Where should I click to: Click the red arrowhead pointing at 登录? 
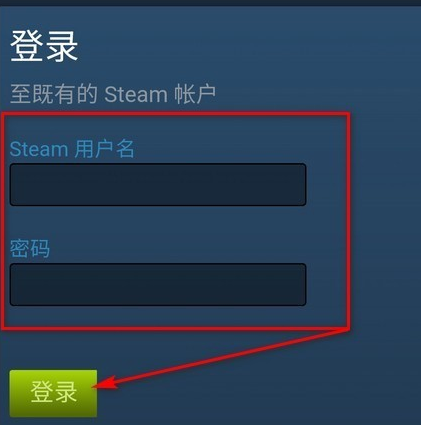[104, 383]
